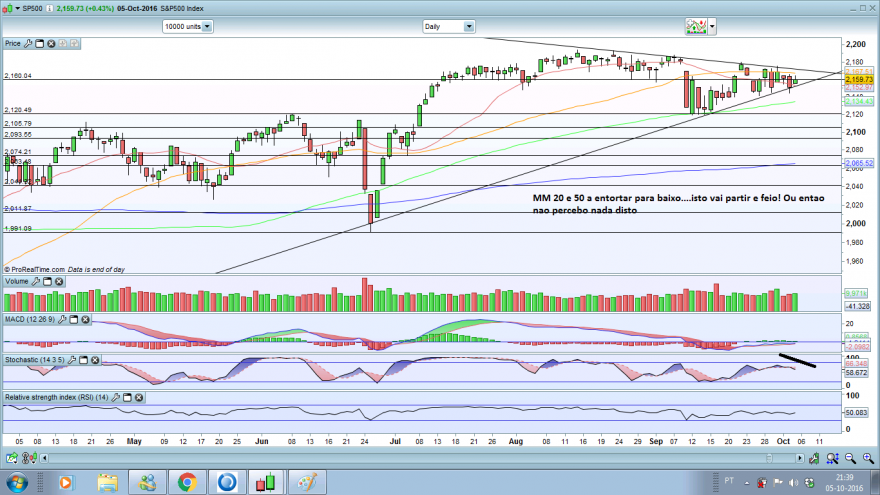Click the 2,160.04 horizontal line label

(18, 76)
